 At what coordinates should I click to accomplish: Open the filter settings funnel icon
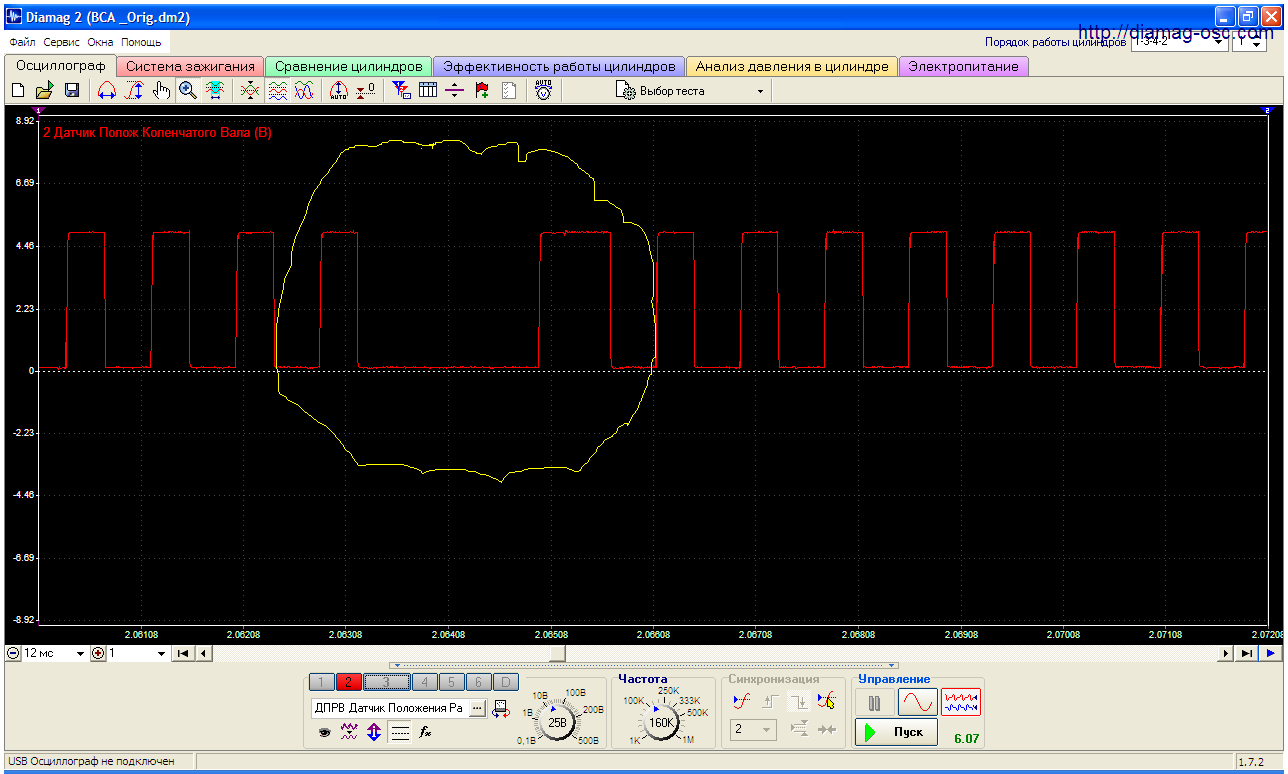(402, 91)
